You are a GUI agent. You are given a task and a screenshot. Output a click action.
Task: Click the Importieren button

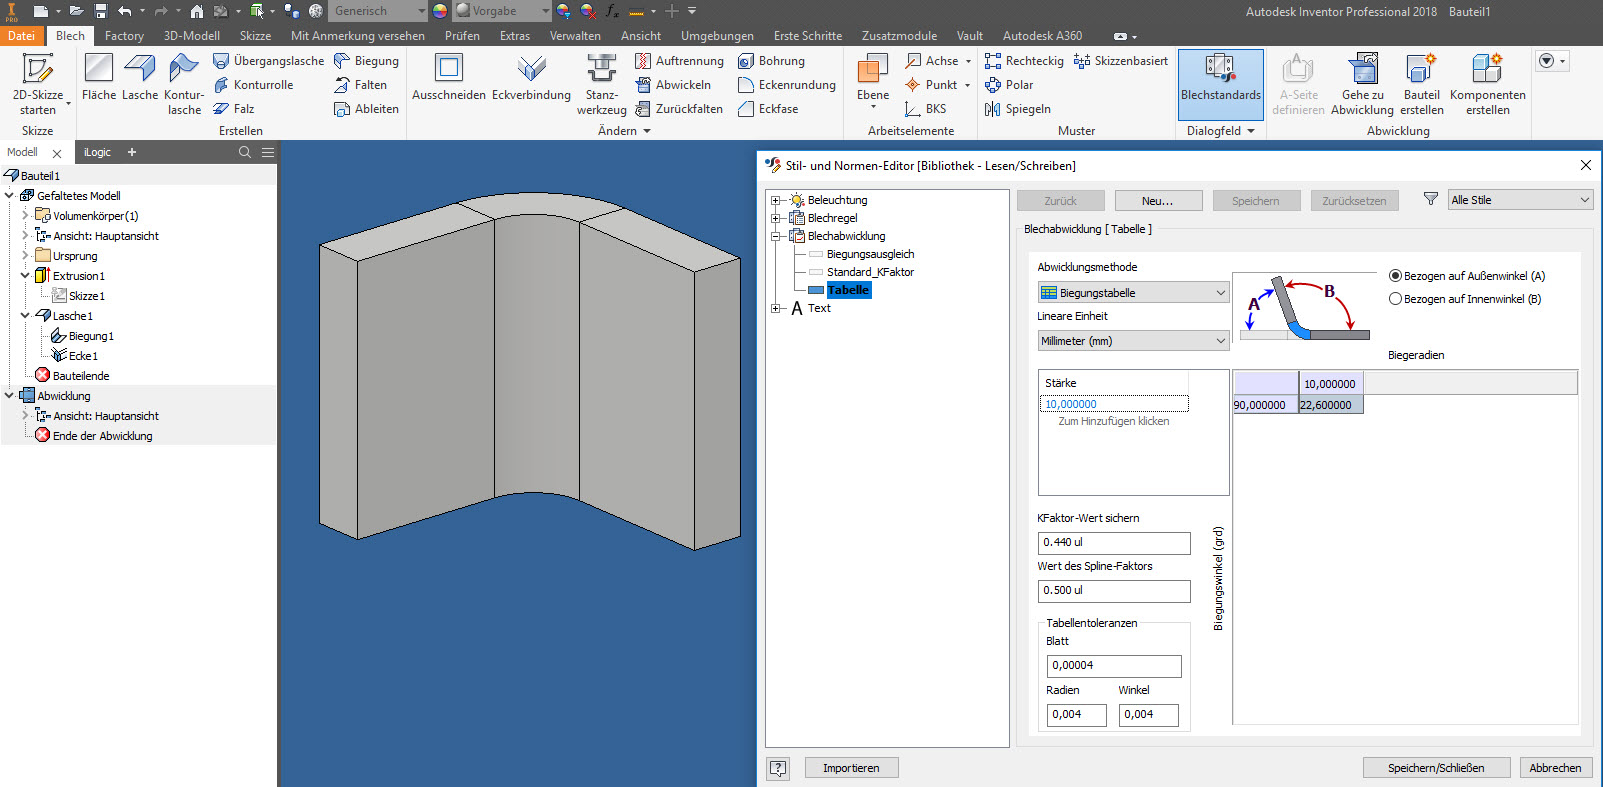tap(850, 768)
